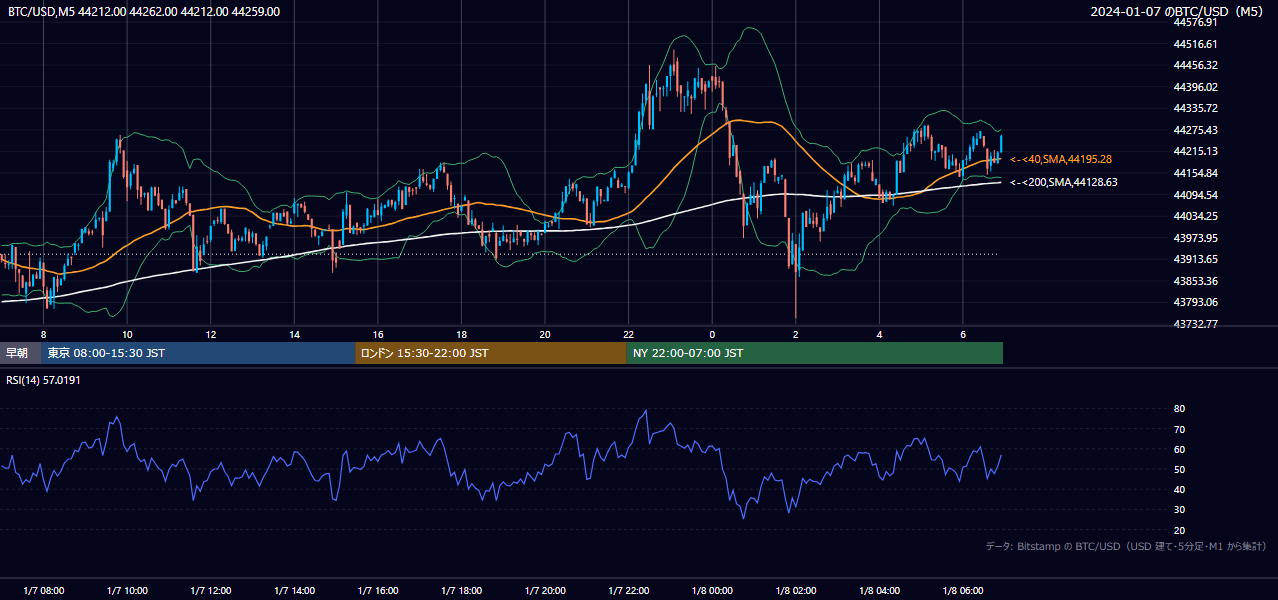Screen dimensions: 1278x600
Task: Click the 43973.95 price axis label
Action: pyautogui.click(x=1195, y=238)
